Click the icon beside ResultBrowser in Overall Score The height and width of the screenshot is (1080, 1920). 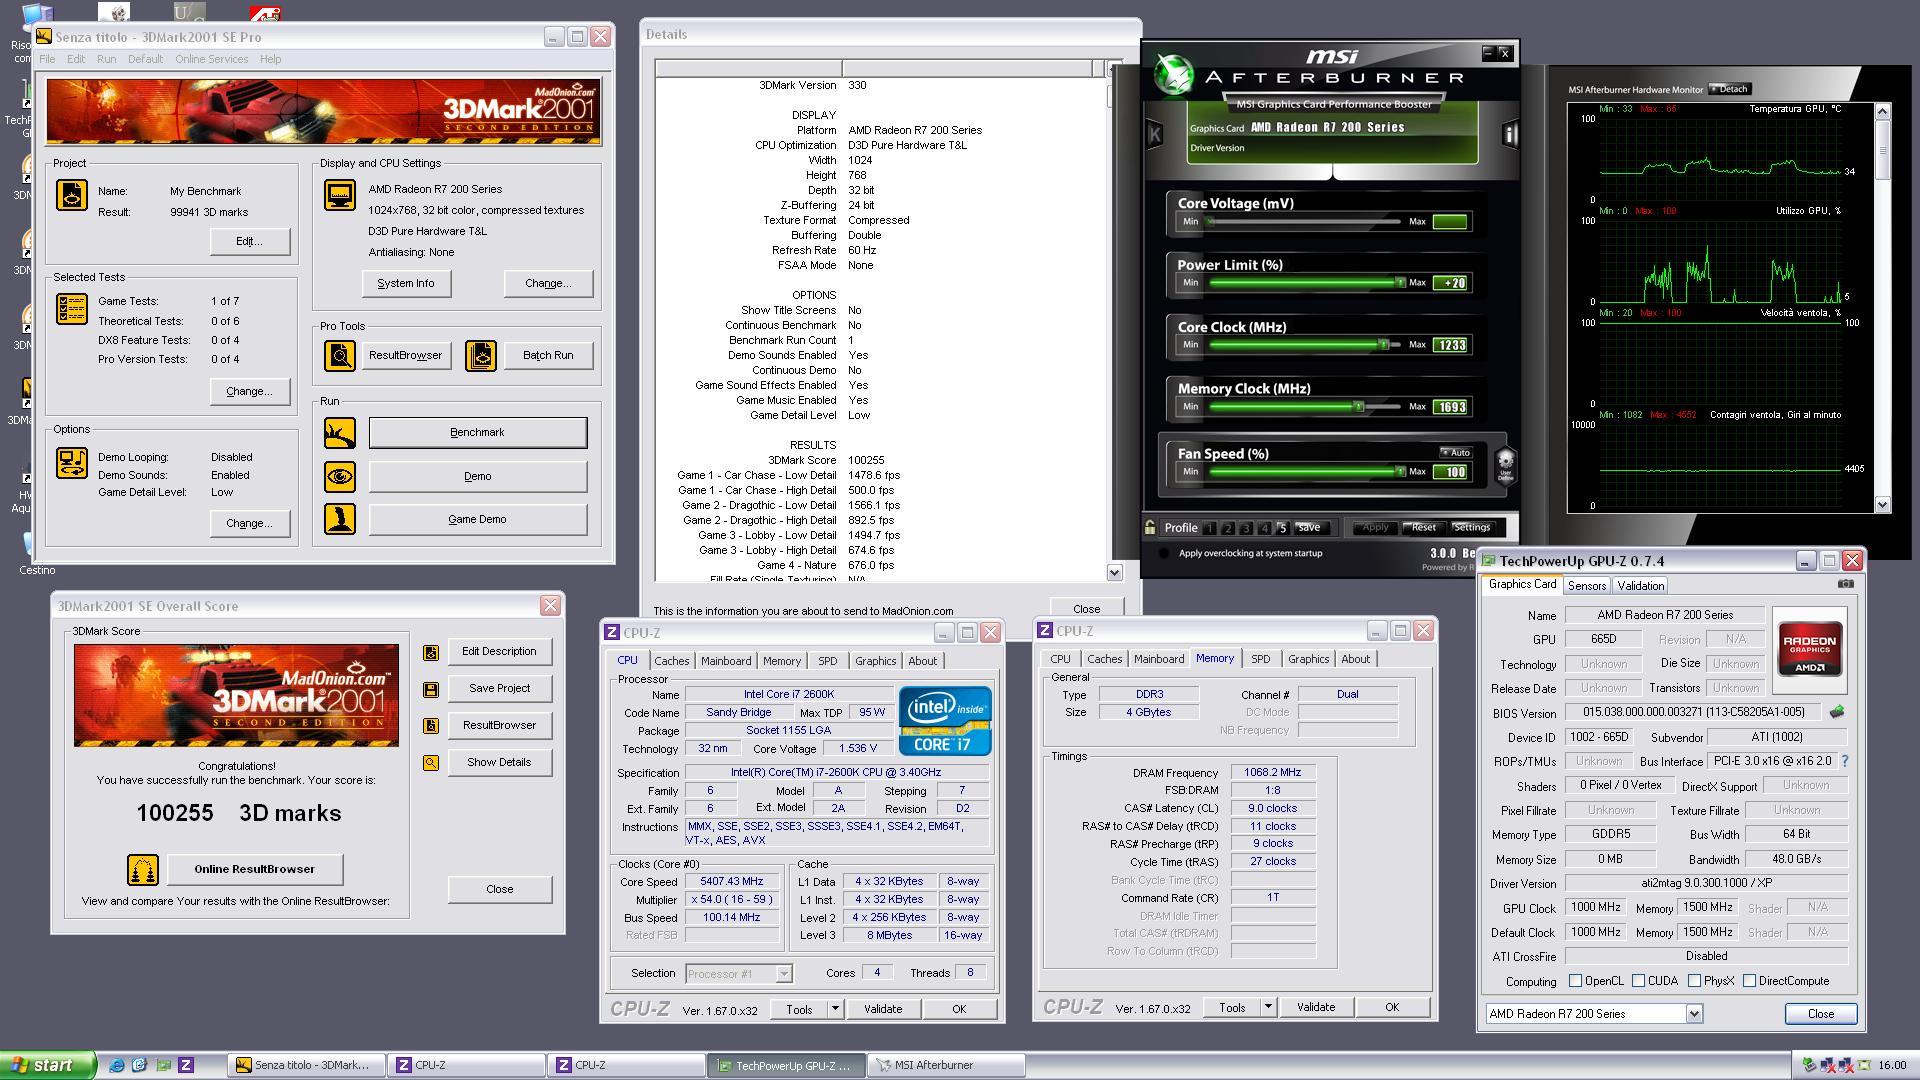(x=431, y=726)
